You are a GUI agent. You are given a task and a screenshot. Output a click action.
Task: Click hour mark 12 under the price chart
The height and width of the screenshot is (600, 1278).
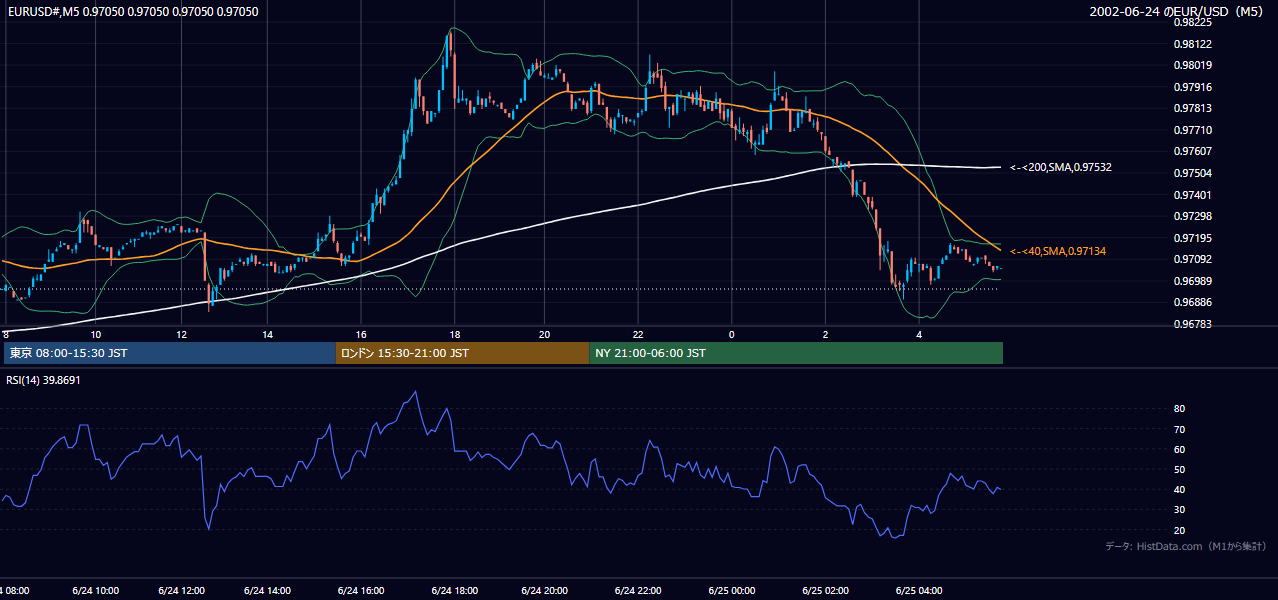coord(182,335)
